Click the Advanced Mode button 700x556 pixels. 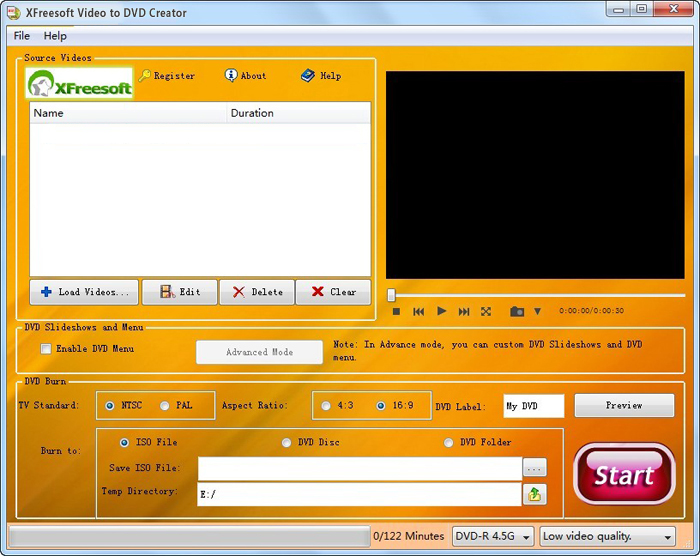point(259,352)
